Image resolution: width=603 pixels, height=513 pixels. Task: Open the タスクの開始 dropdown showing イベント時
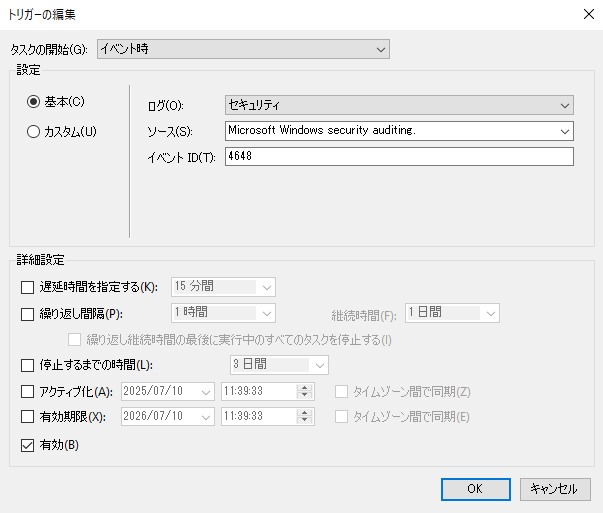(243, 49)
